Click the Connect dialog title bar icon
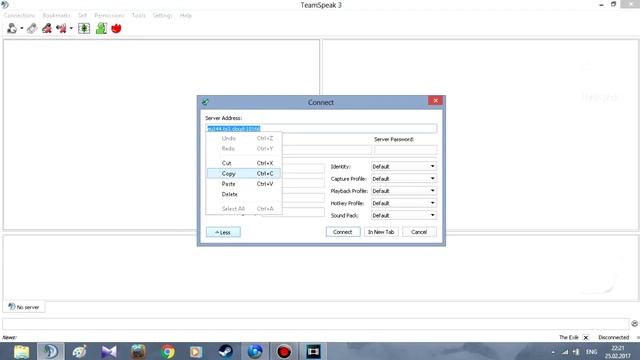Screen dimensions: 640x360 [205, 102]
